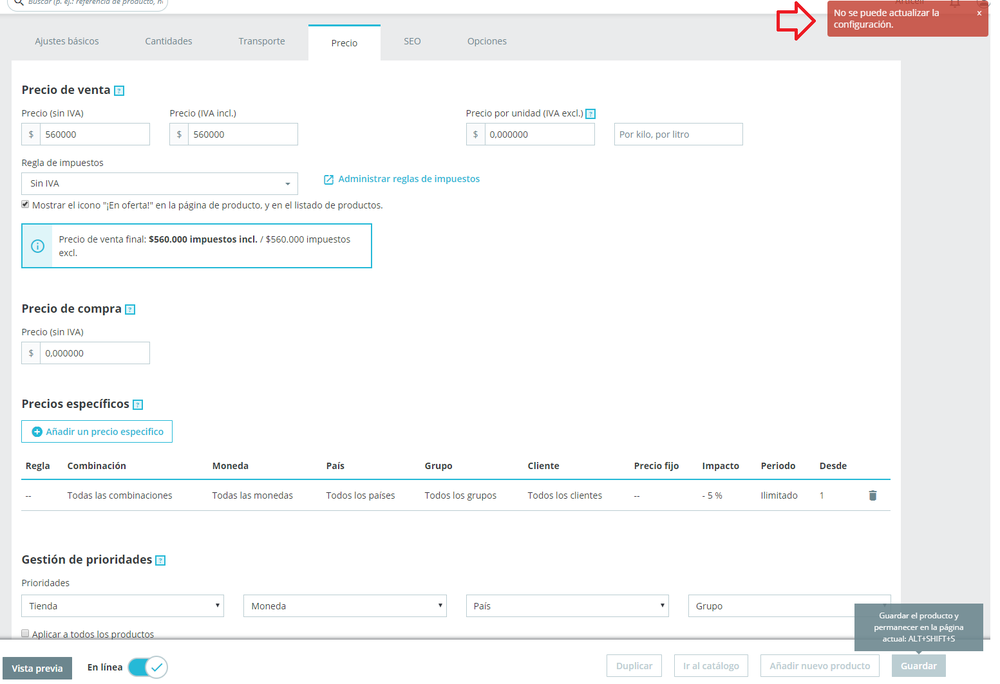The width and height of the screenshot is (1000, 684).
Task: Click the Regla column header
Action: tap(38, 466)
